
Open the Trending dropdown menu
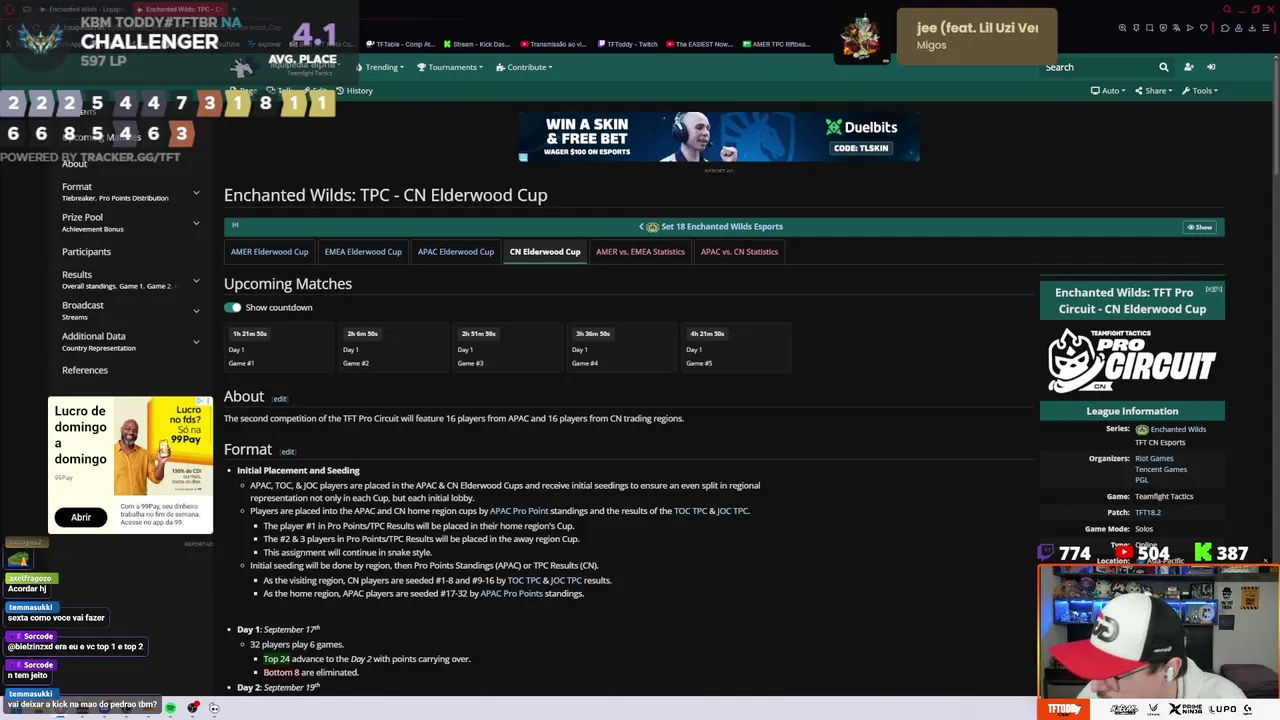(379, 67)
